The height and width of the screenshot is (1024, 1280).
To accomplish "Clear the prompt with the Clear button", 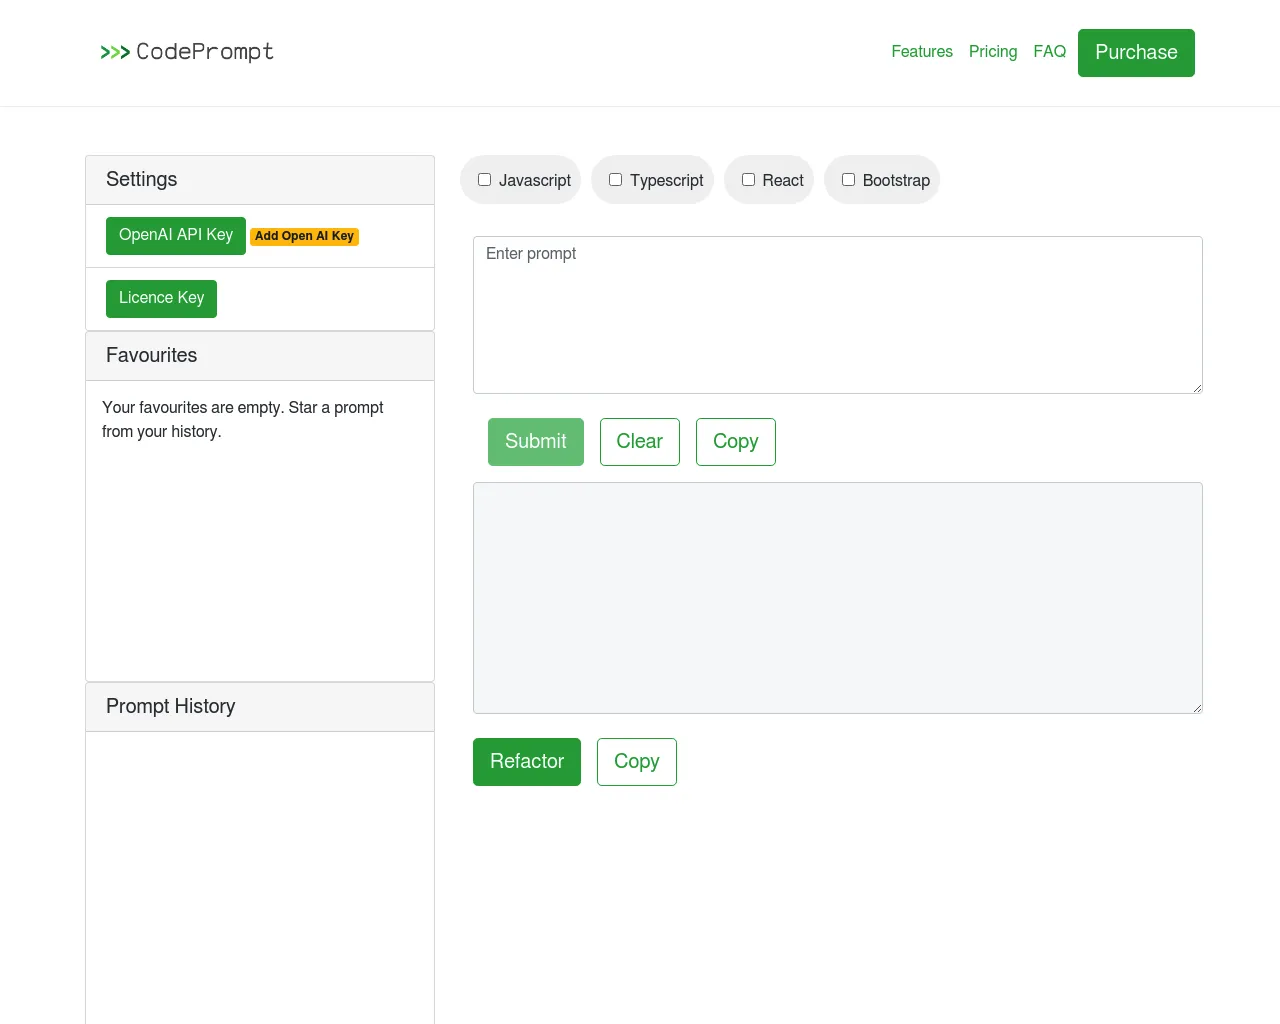I will (639, 441).
